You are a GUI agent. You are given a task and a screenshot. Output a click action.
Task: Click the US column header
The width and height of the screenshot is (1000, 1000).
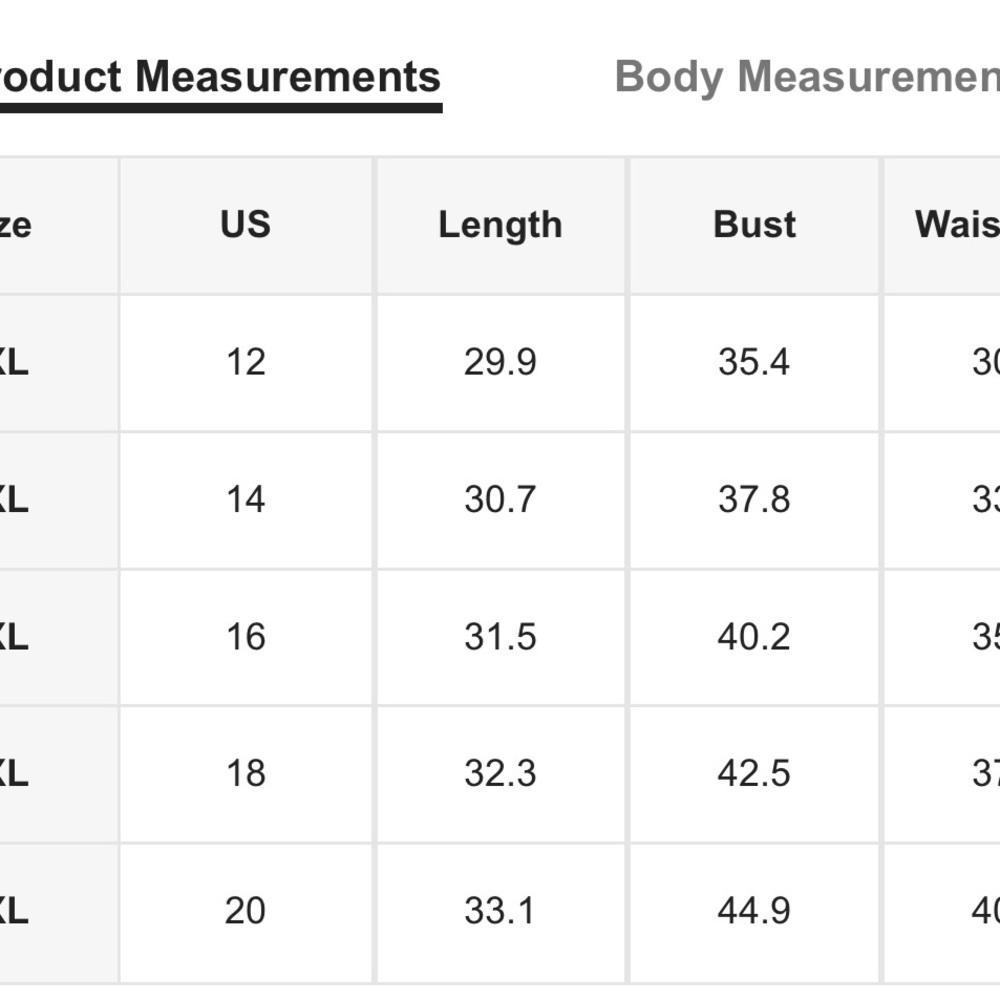(245, 225)
